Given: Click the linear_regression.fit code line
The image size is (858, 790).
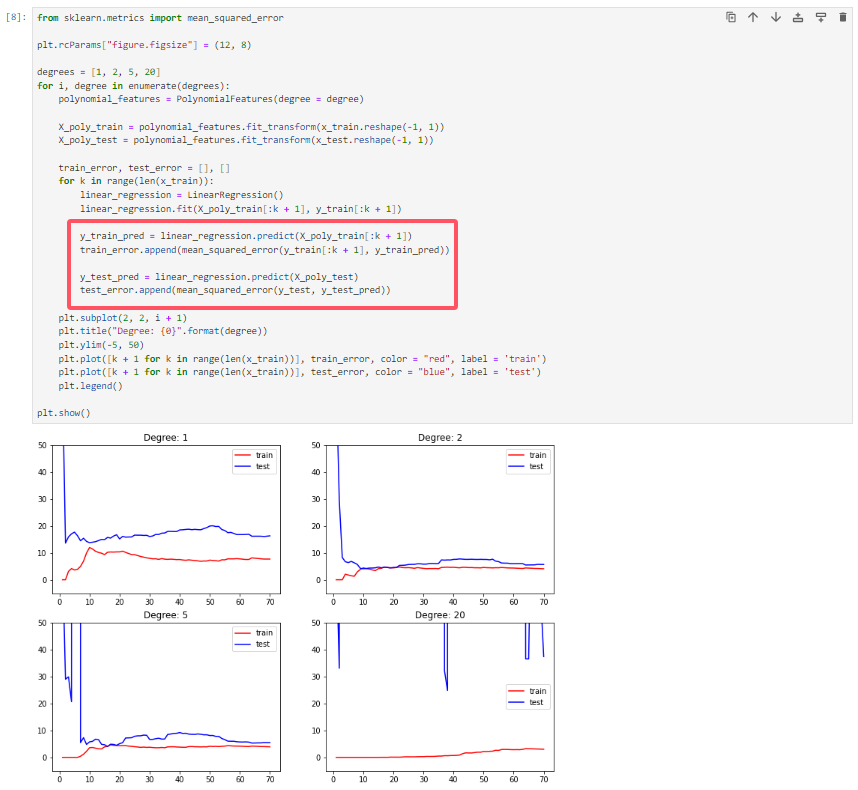Looking at the screenshot, I should (241, 209).
